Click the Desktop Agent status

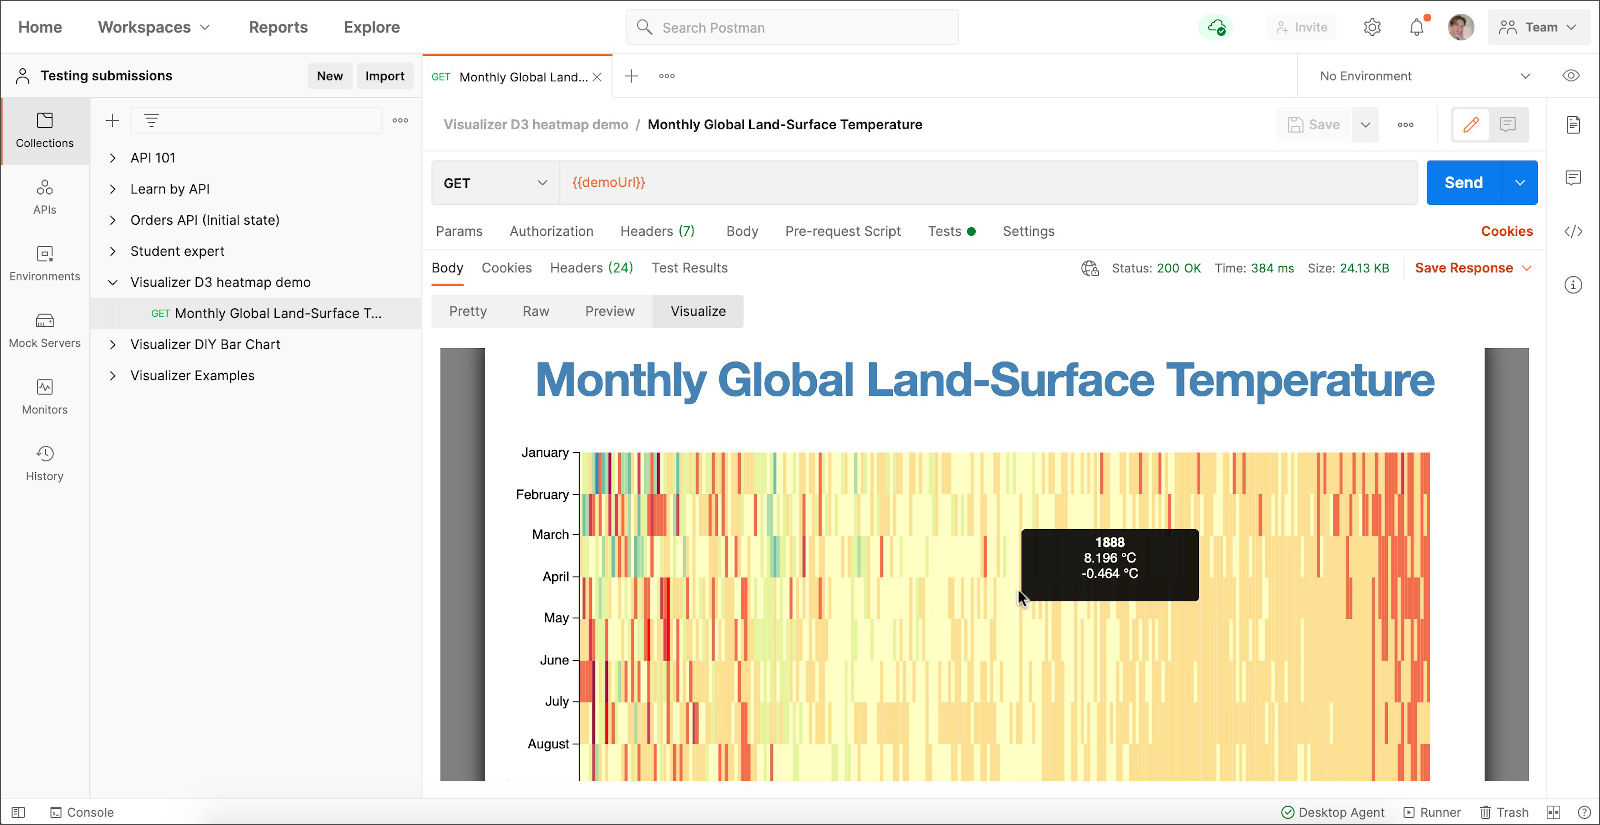1333,813
